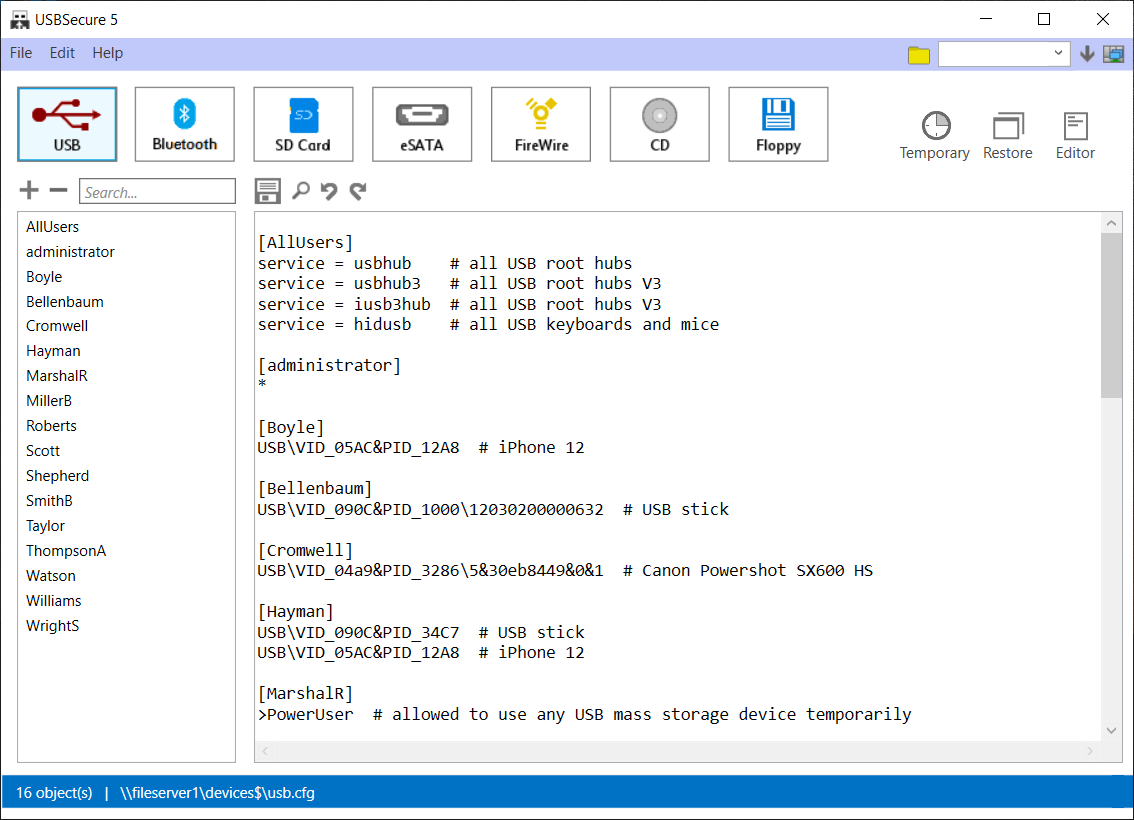
Task: Select Hayman in the user list
Action: pos(53,351)
